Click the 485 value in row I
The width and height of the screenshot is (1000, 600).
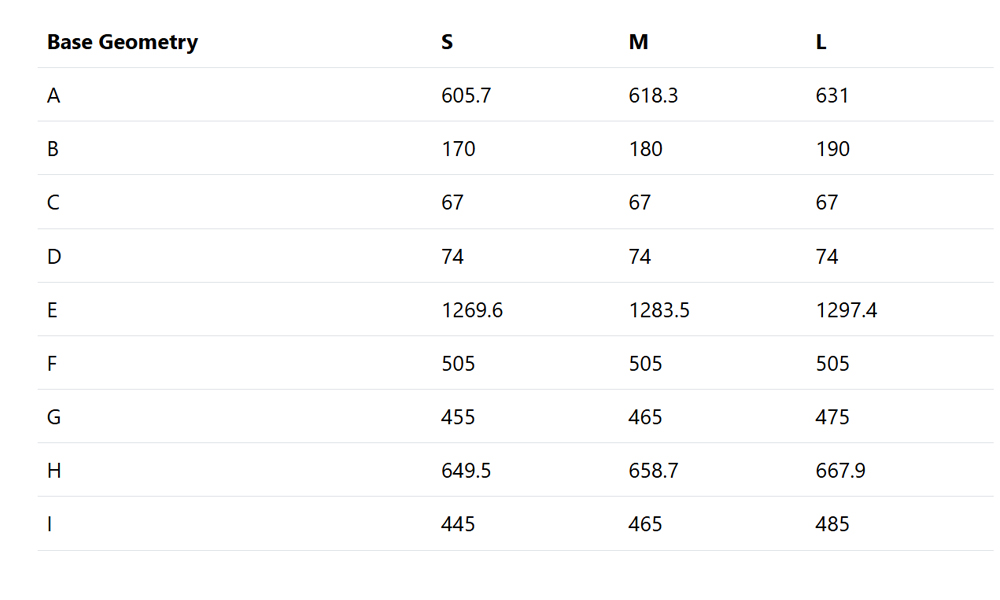point(832,525)
